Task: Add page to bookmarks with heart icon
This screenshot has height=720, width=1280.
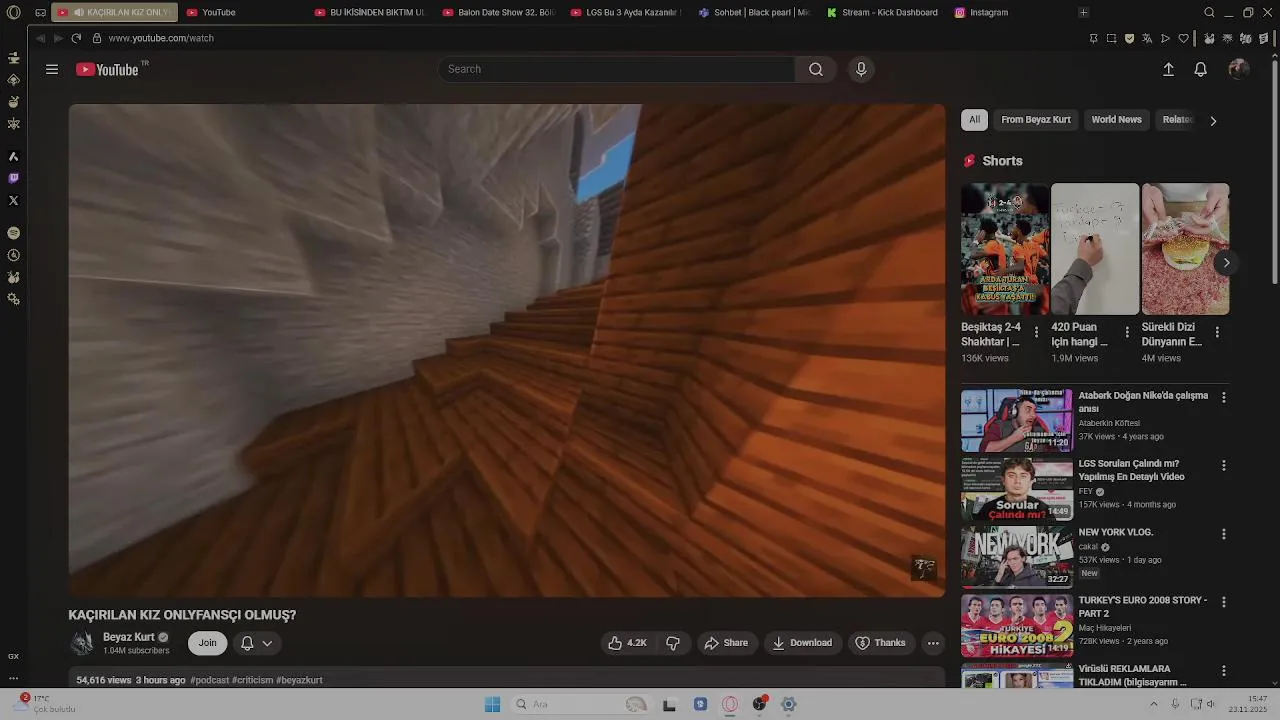Action: click(x=1183, y=38)
